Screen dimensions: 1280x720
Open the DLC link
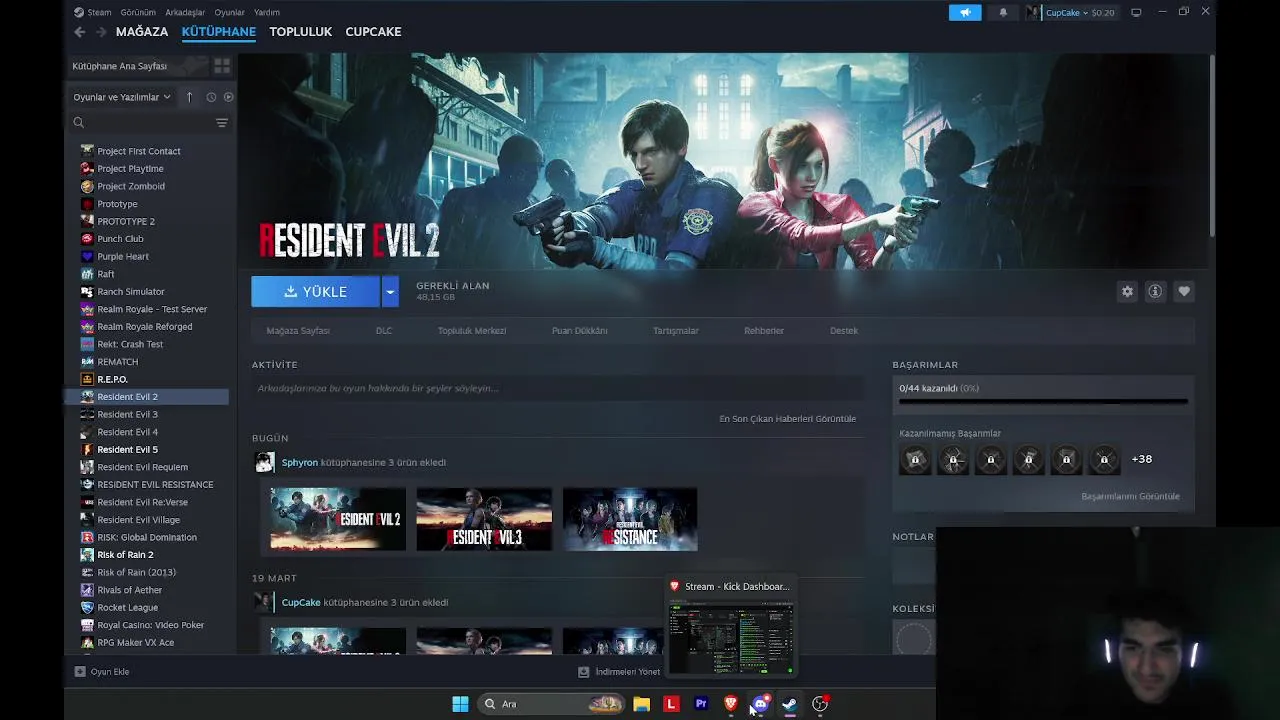click(x=384, y=331)
